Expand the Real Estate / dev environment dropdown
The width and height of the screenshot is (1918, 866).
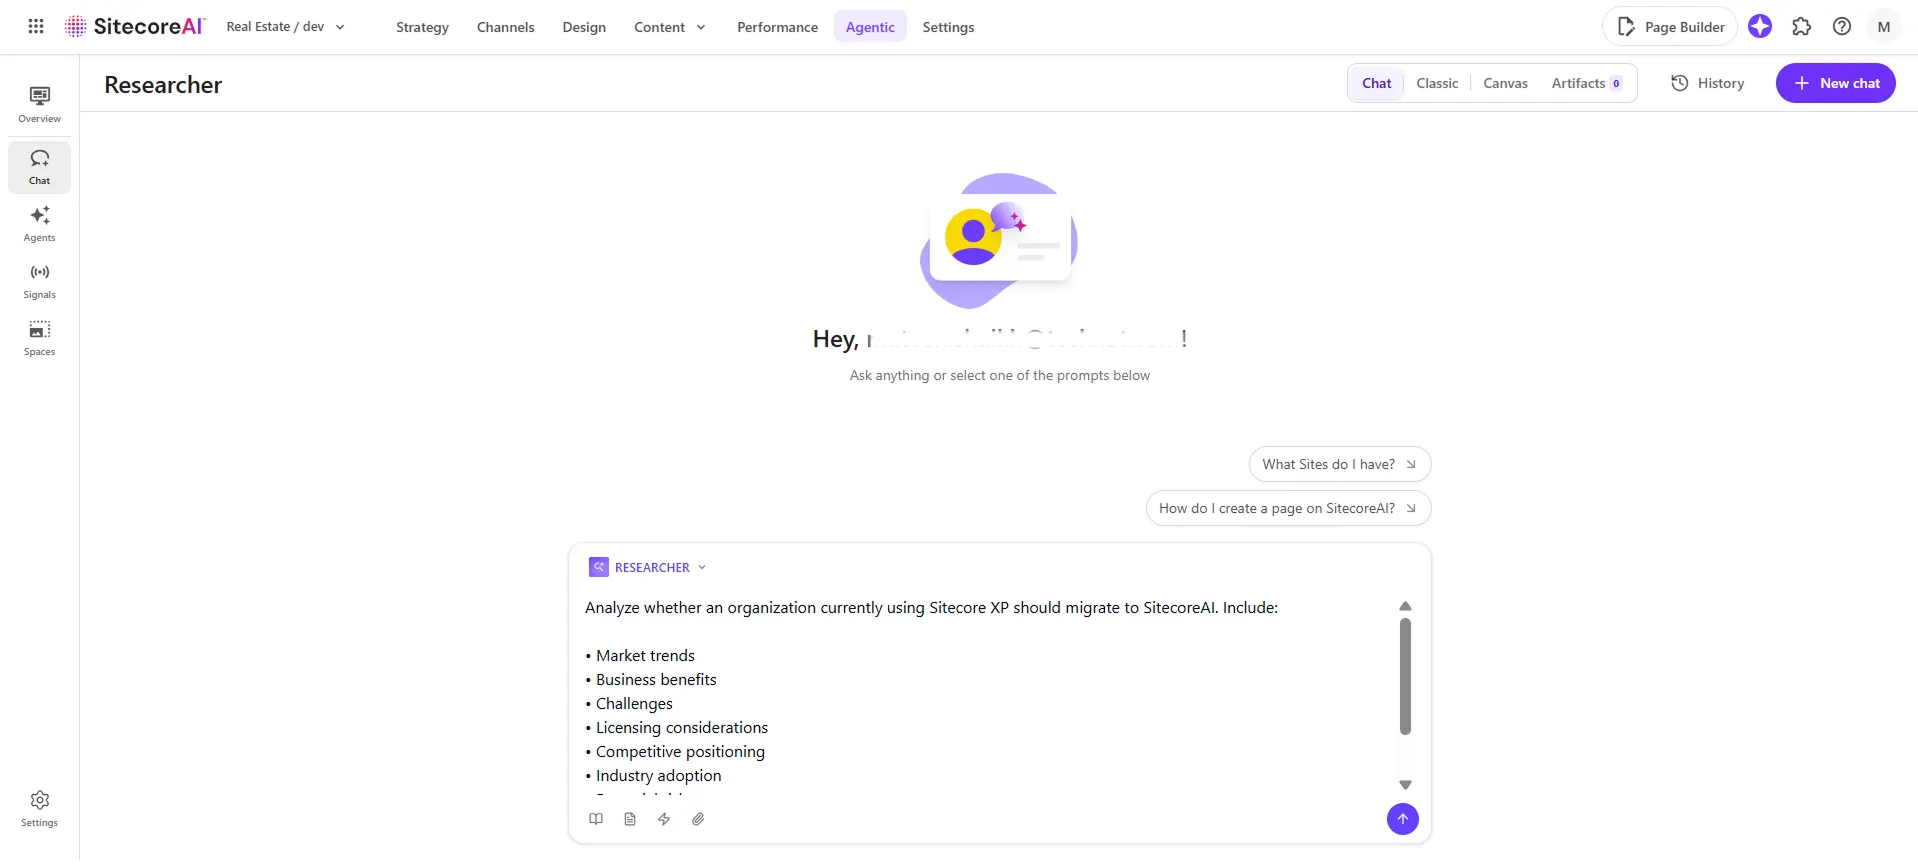286,27
